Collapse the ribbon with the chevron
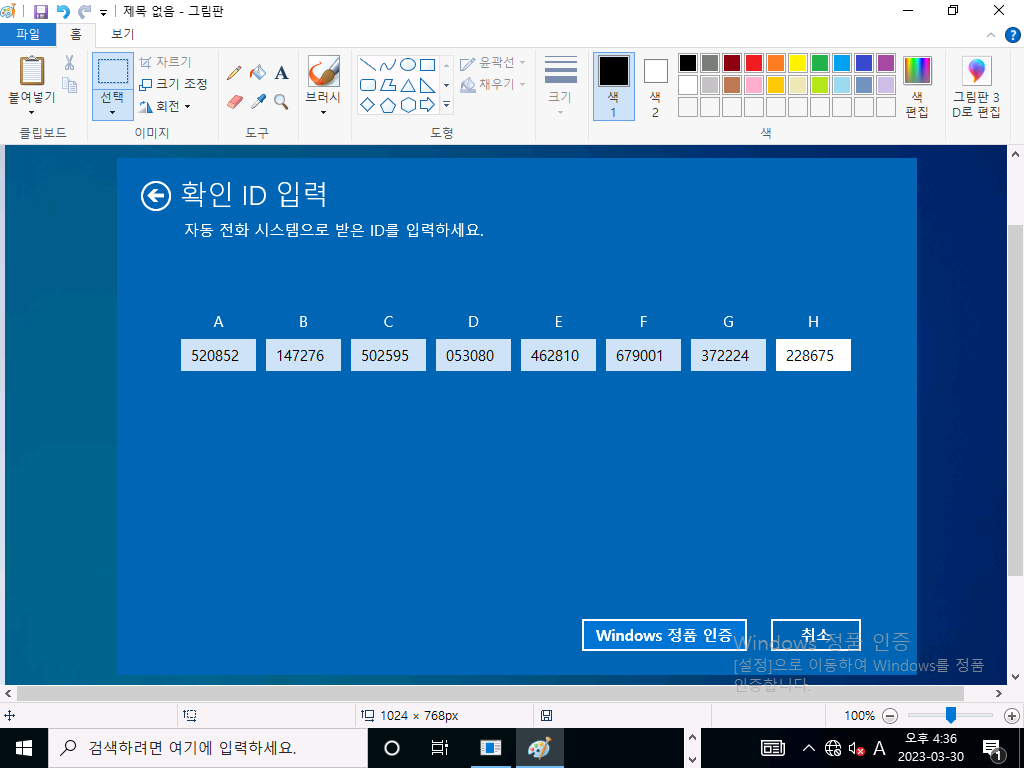The image size is (1024, 768). click(x=991, y=35)
